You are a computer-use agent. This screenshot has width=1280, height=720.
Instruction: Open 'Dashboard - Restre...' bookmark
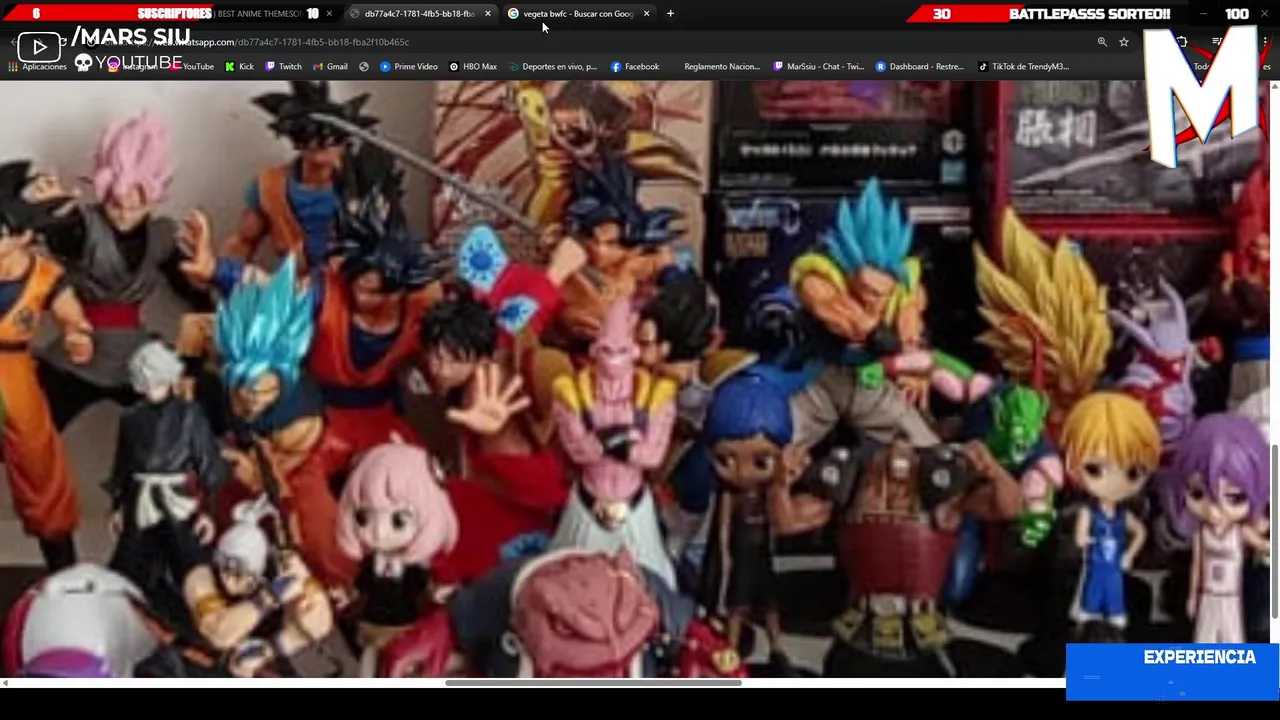[919, 67]
